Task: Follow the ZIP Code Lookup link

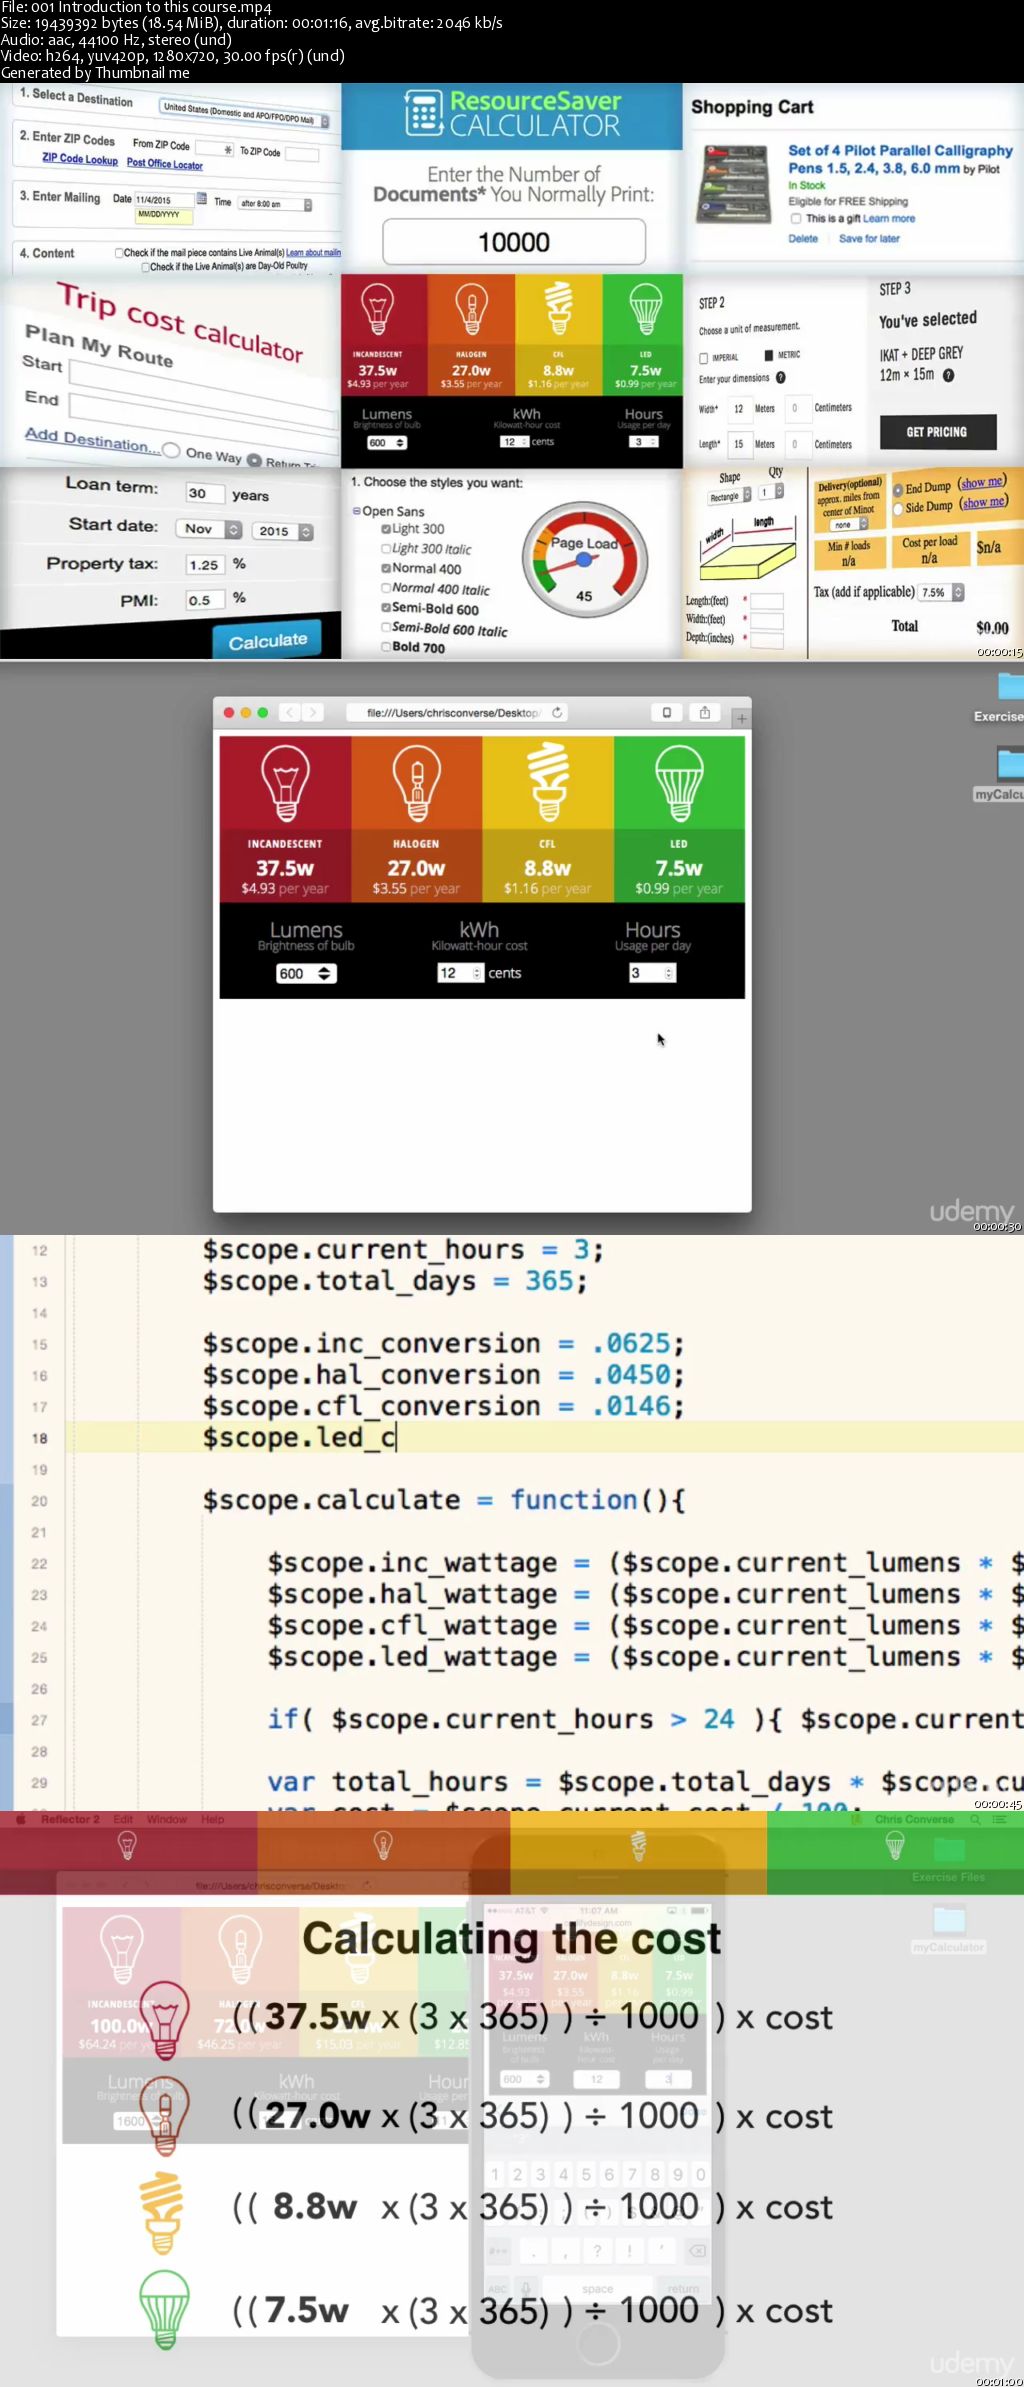Action: click(x=80, y=158)
